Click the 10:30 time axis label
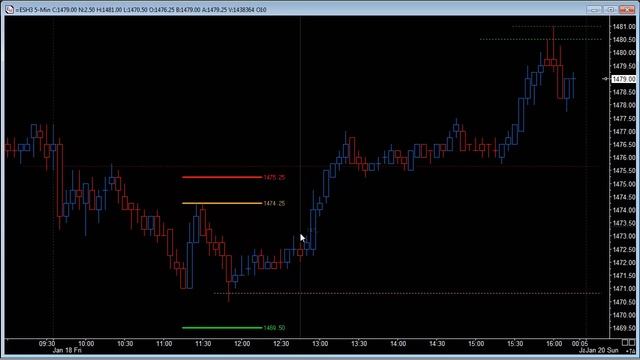 coord(125,344)
